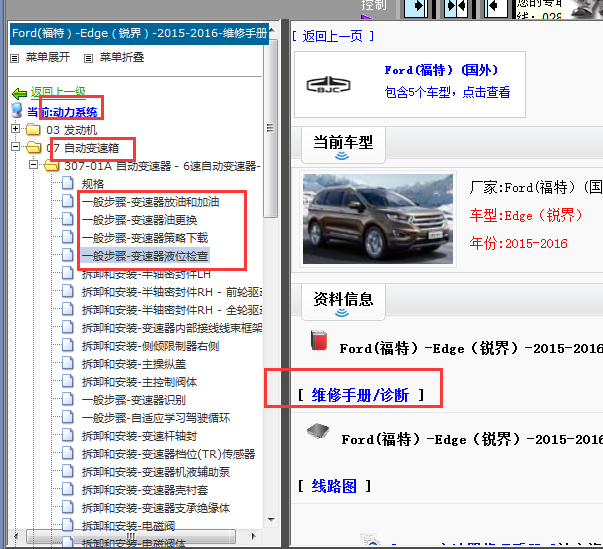Go back via 返回上一级 link
This screenshot has height=549, width=603.
[x=58, y=92]
